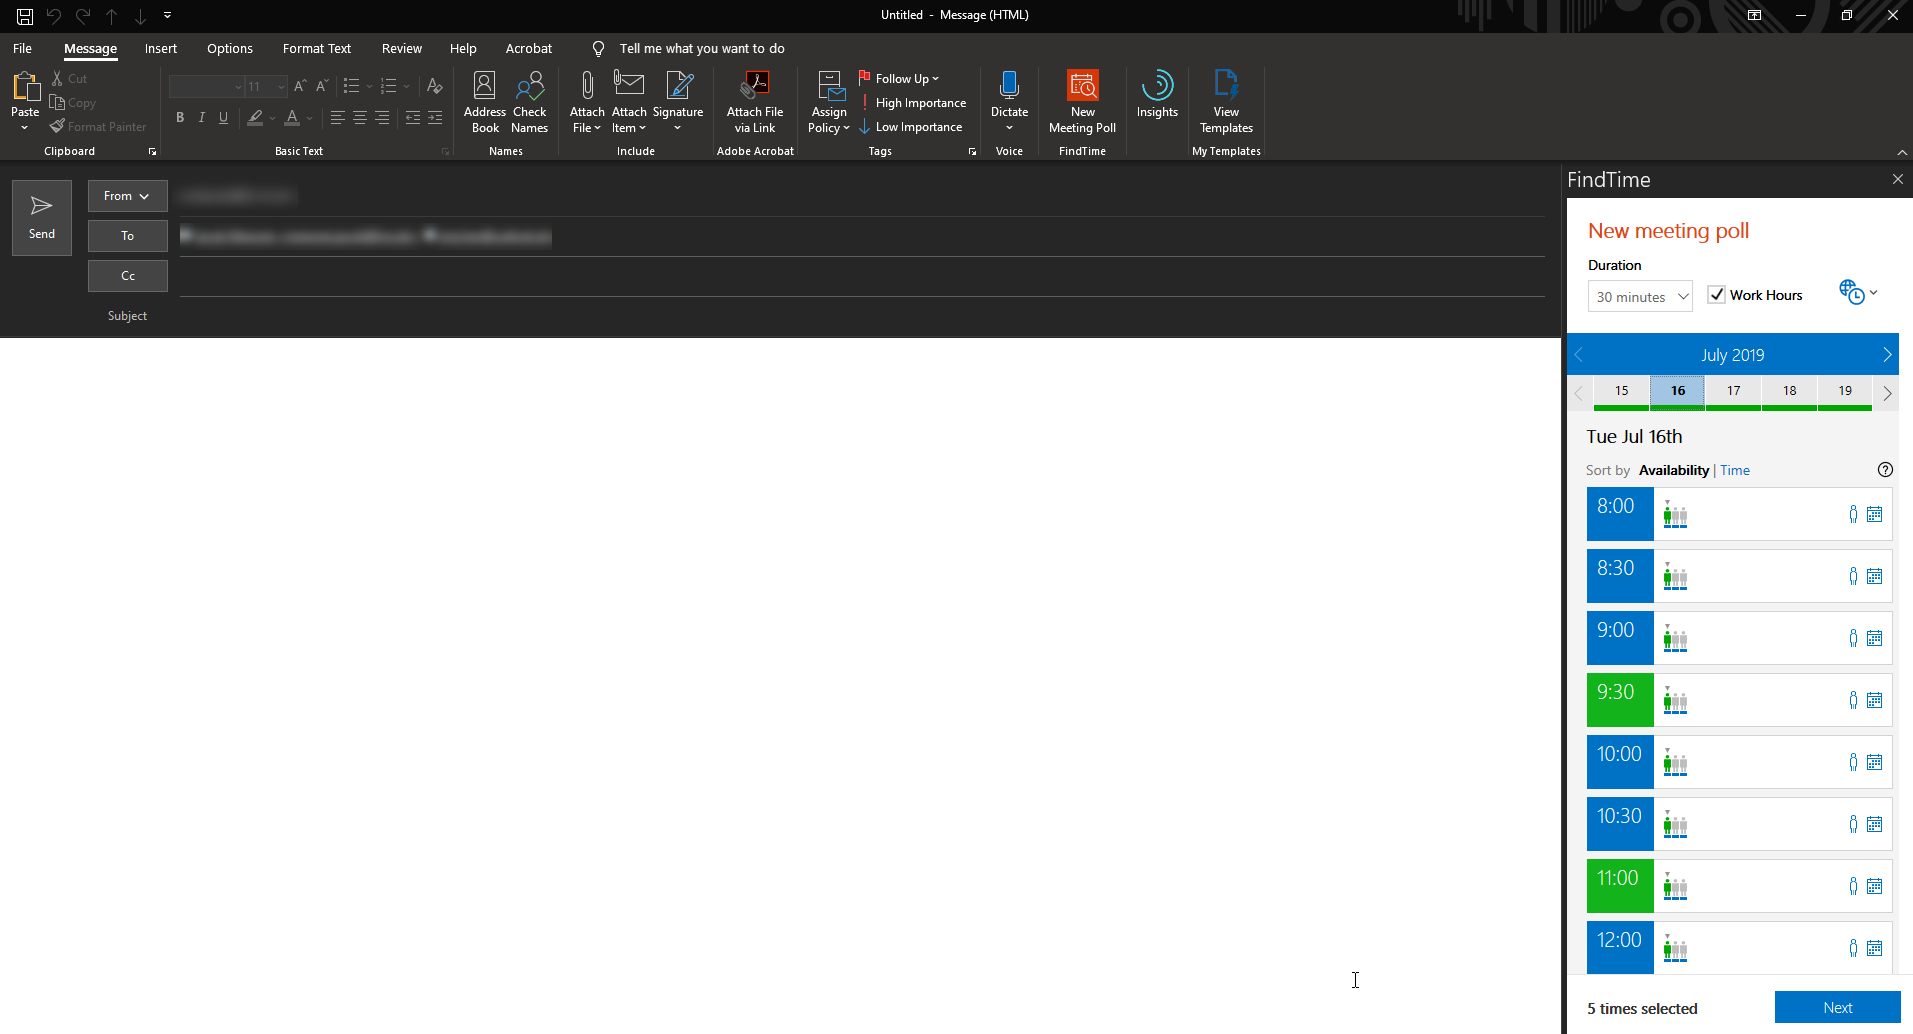This screenshot has height=1034, width=1913.
Task: Select July 17 in date strip
Action: coord(1733,392)
